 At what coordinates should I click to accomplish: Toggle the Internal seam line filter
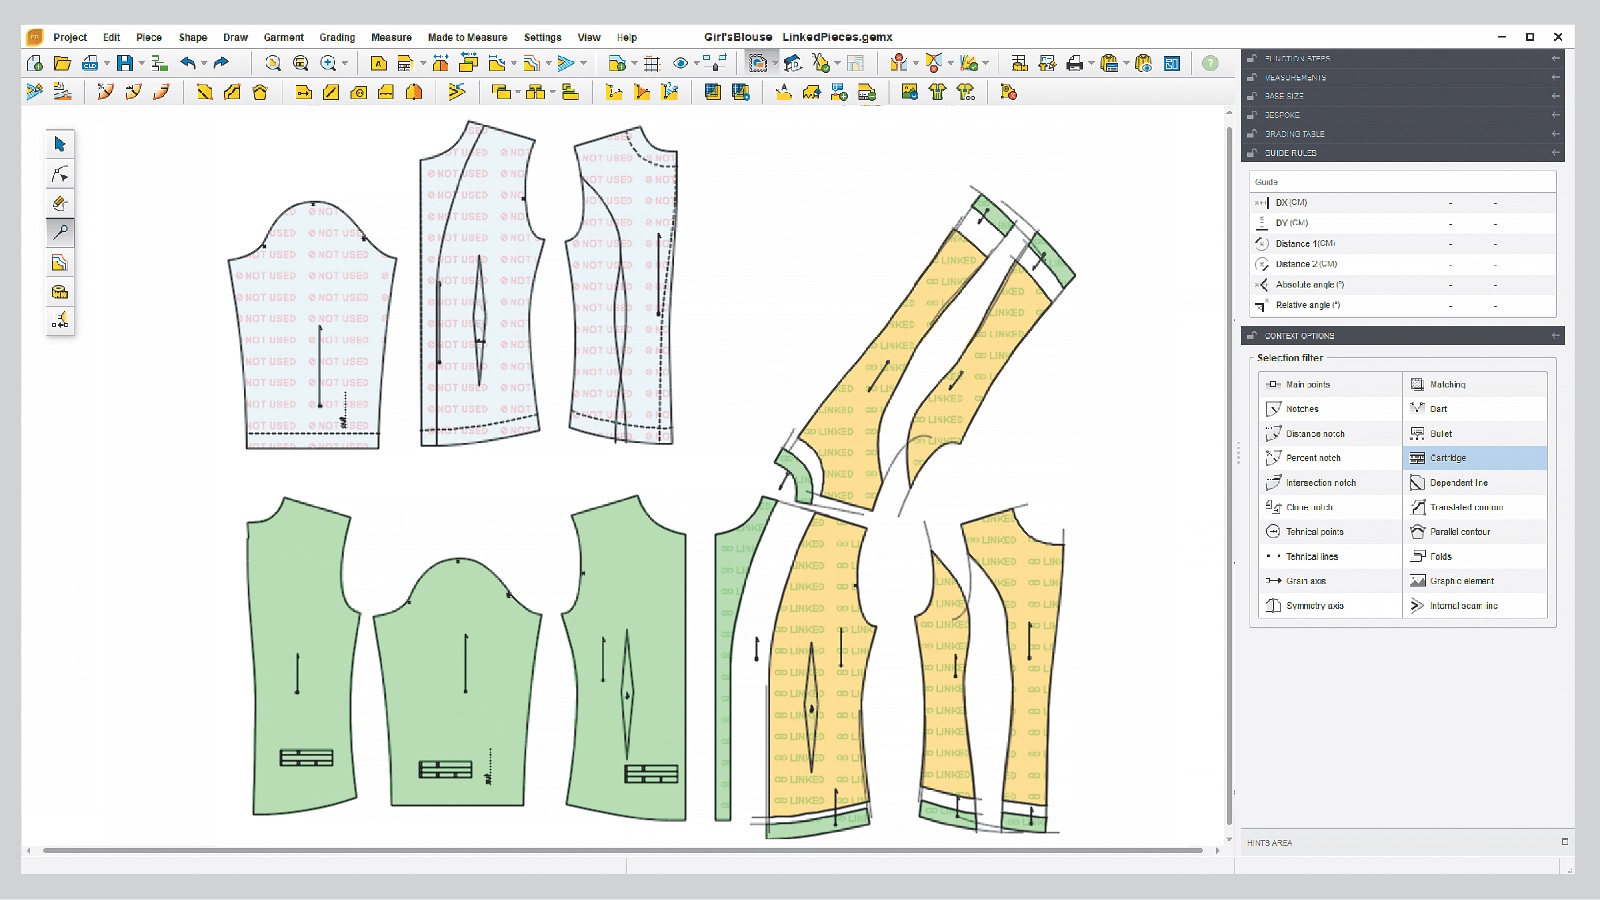[x=1475, y=606]
